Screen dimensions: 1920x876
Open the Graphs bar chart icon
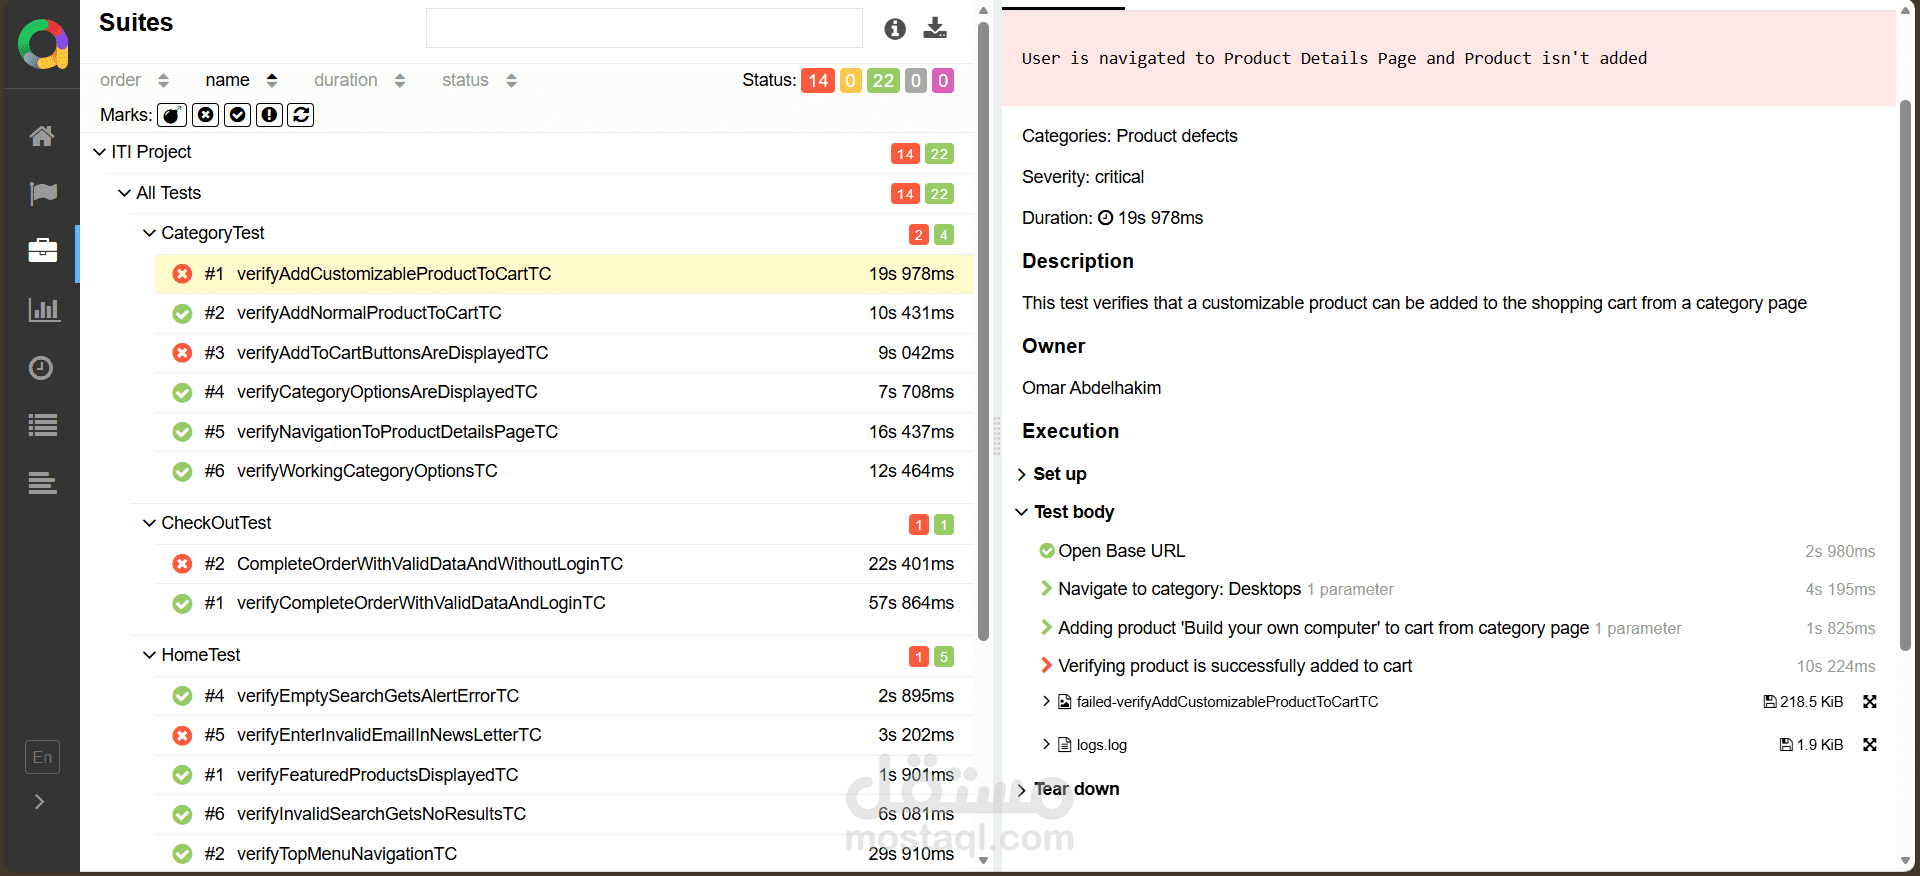pos(42,310)
